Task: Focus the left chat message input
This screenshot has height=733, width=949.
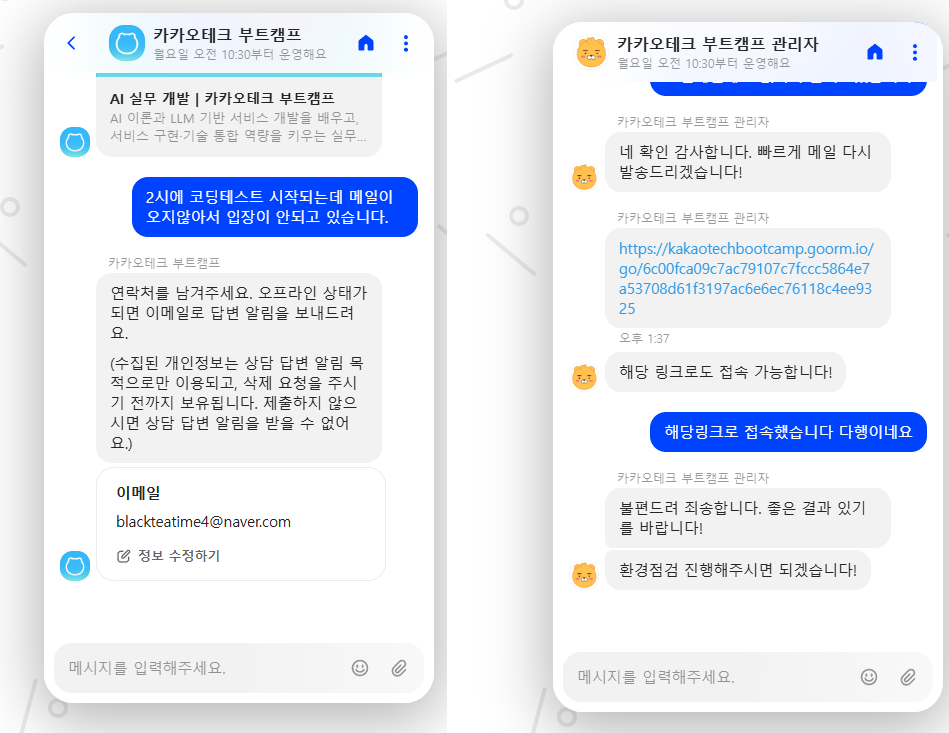Action: click(x=206, y=668)
